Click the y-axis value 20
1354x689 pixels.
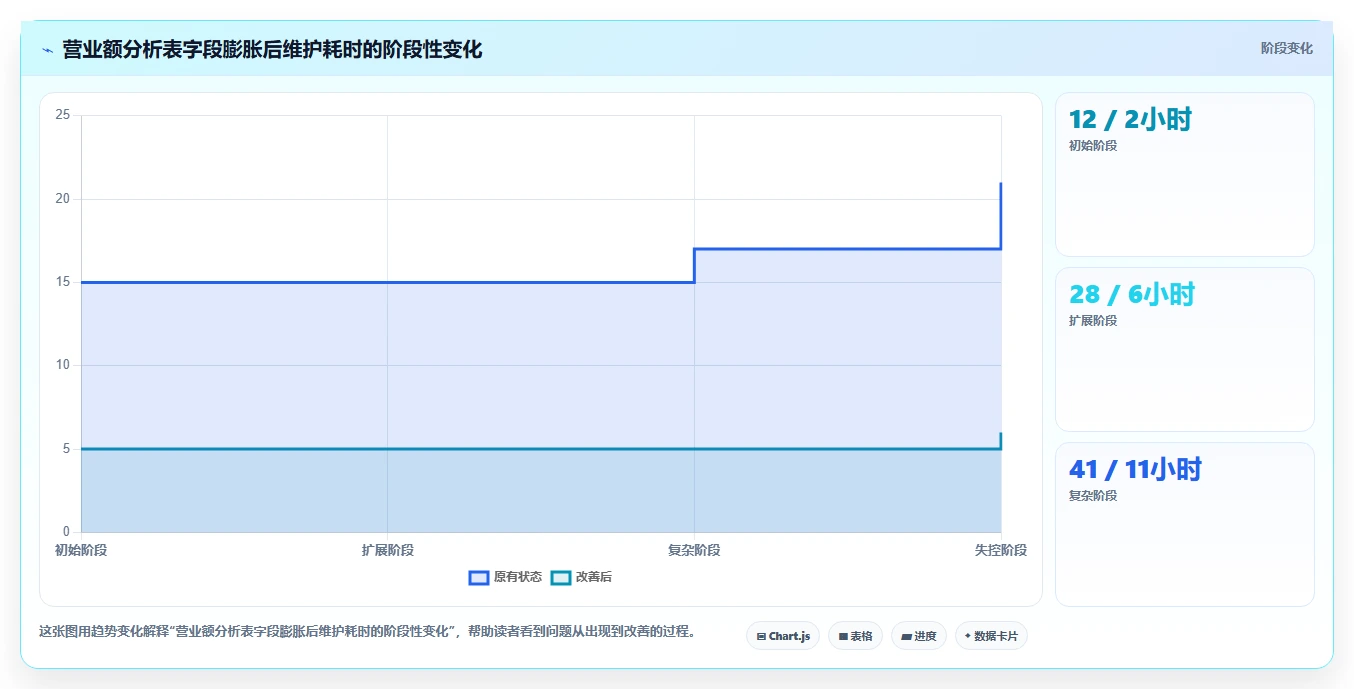pos(63,199)
